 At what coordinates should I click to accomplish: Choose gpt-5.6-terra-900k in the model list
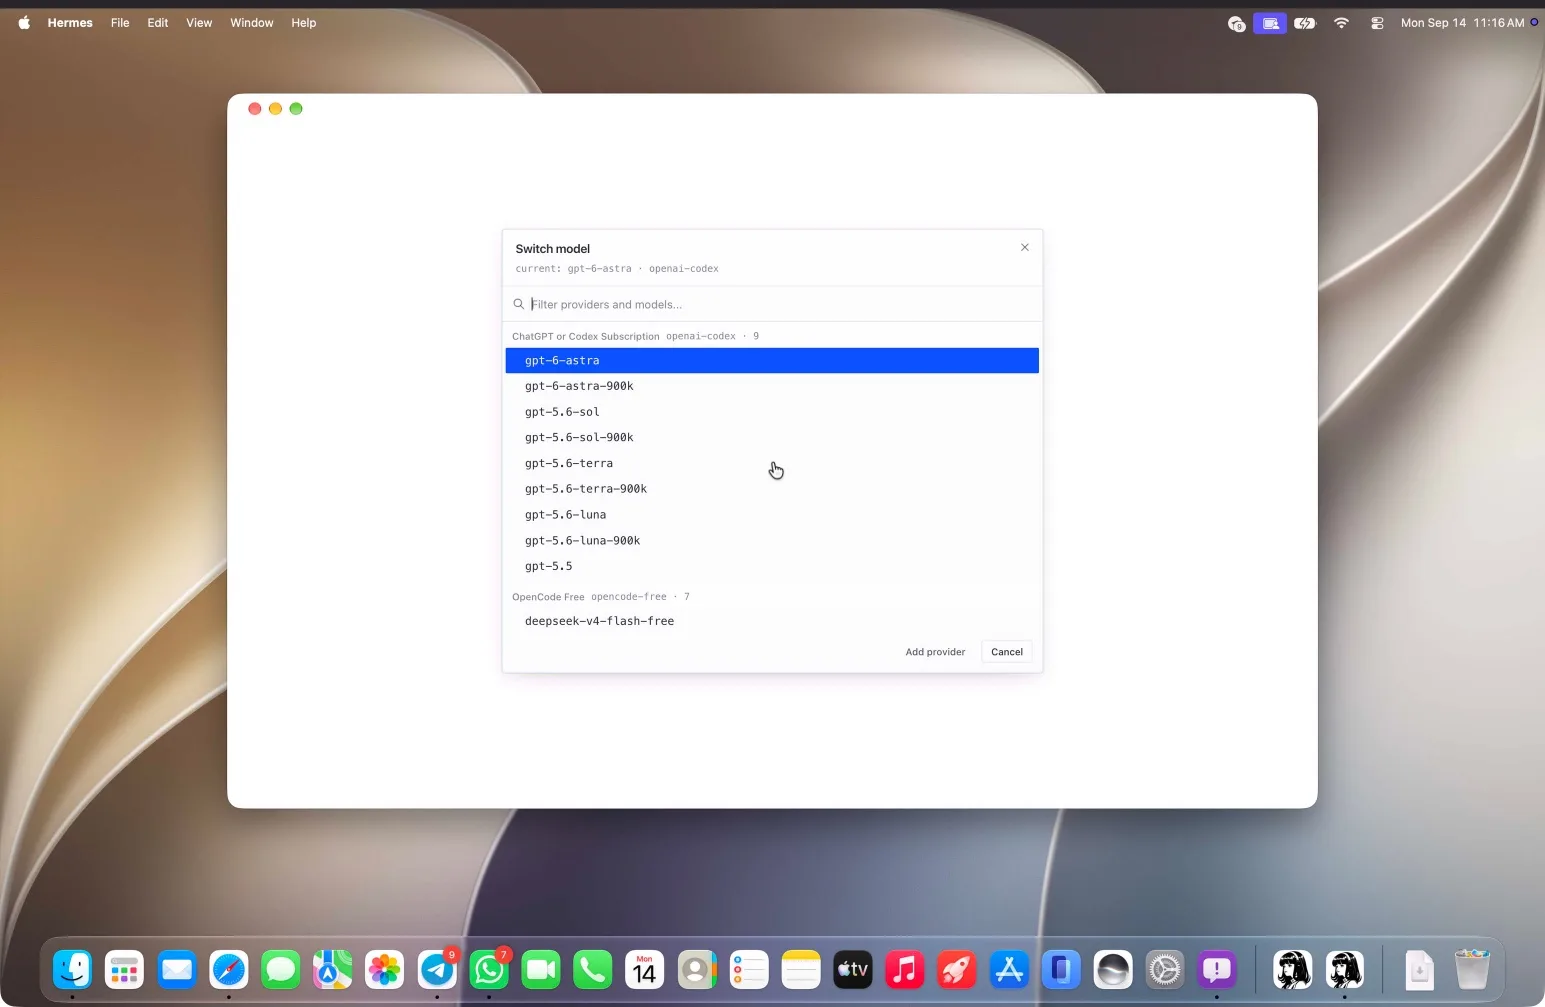click(772, 489)
